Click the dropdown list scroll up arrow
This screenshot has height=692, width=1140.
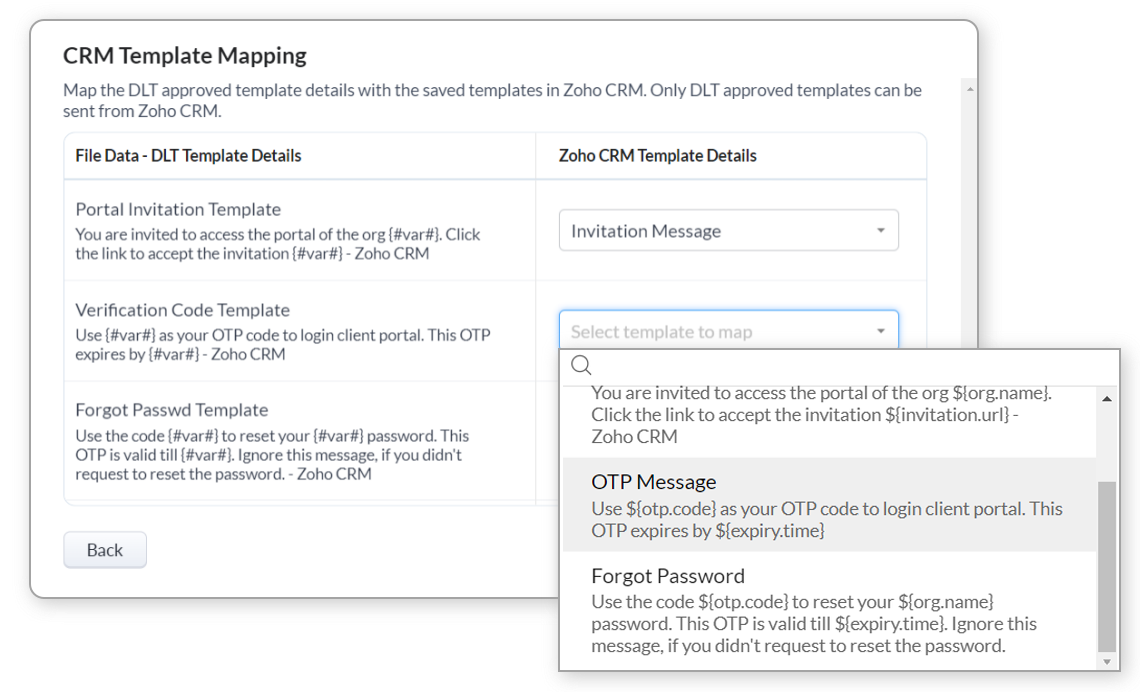(1107, 398)
